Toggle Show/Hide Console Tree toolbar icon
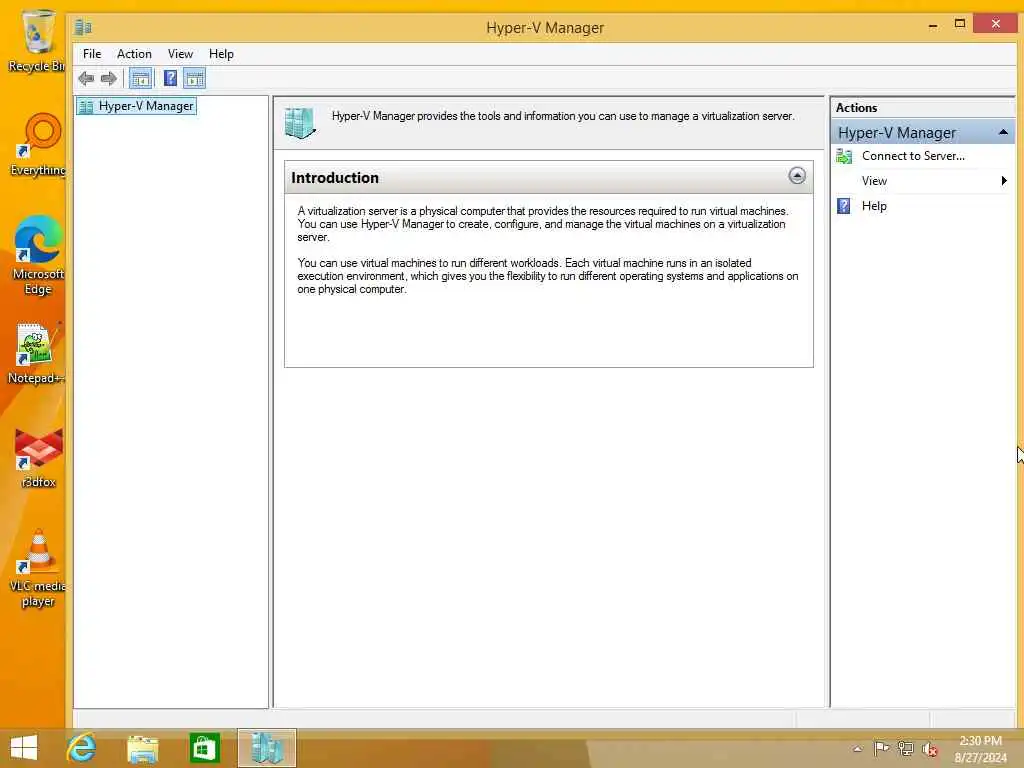1024x768 pixels. tap(140, 79)
